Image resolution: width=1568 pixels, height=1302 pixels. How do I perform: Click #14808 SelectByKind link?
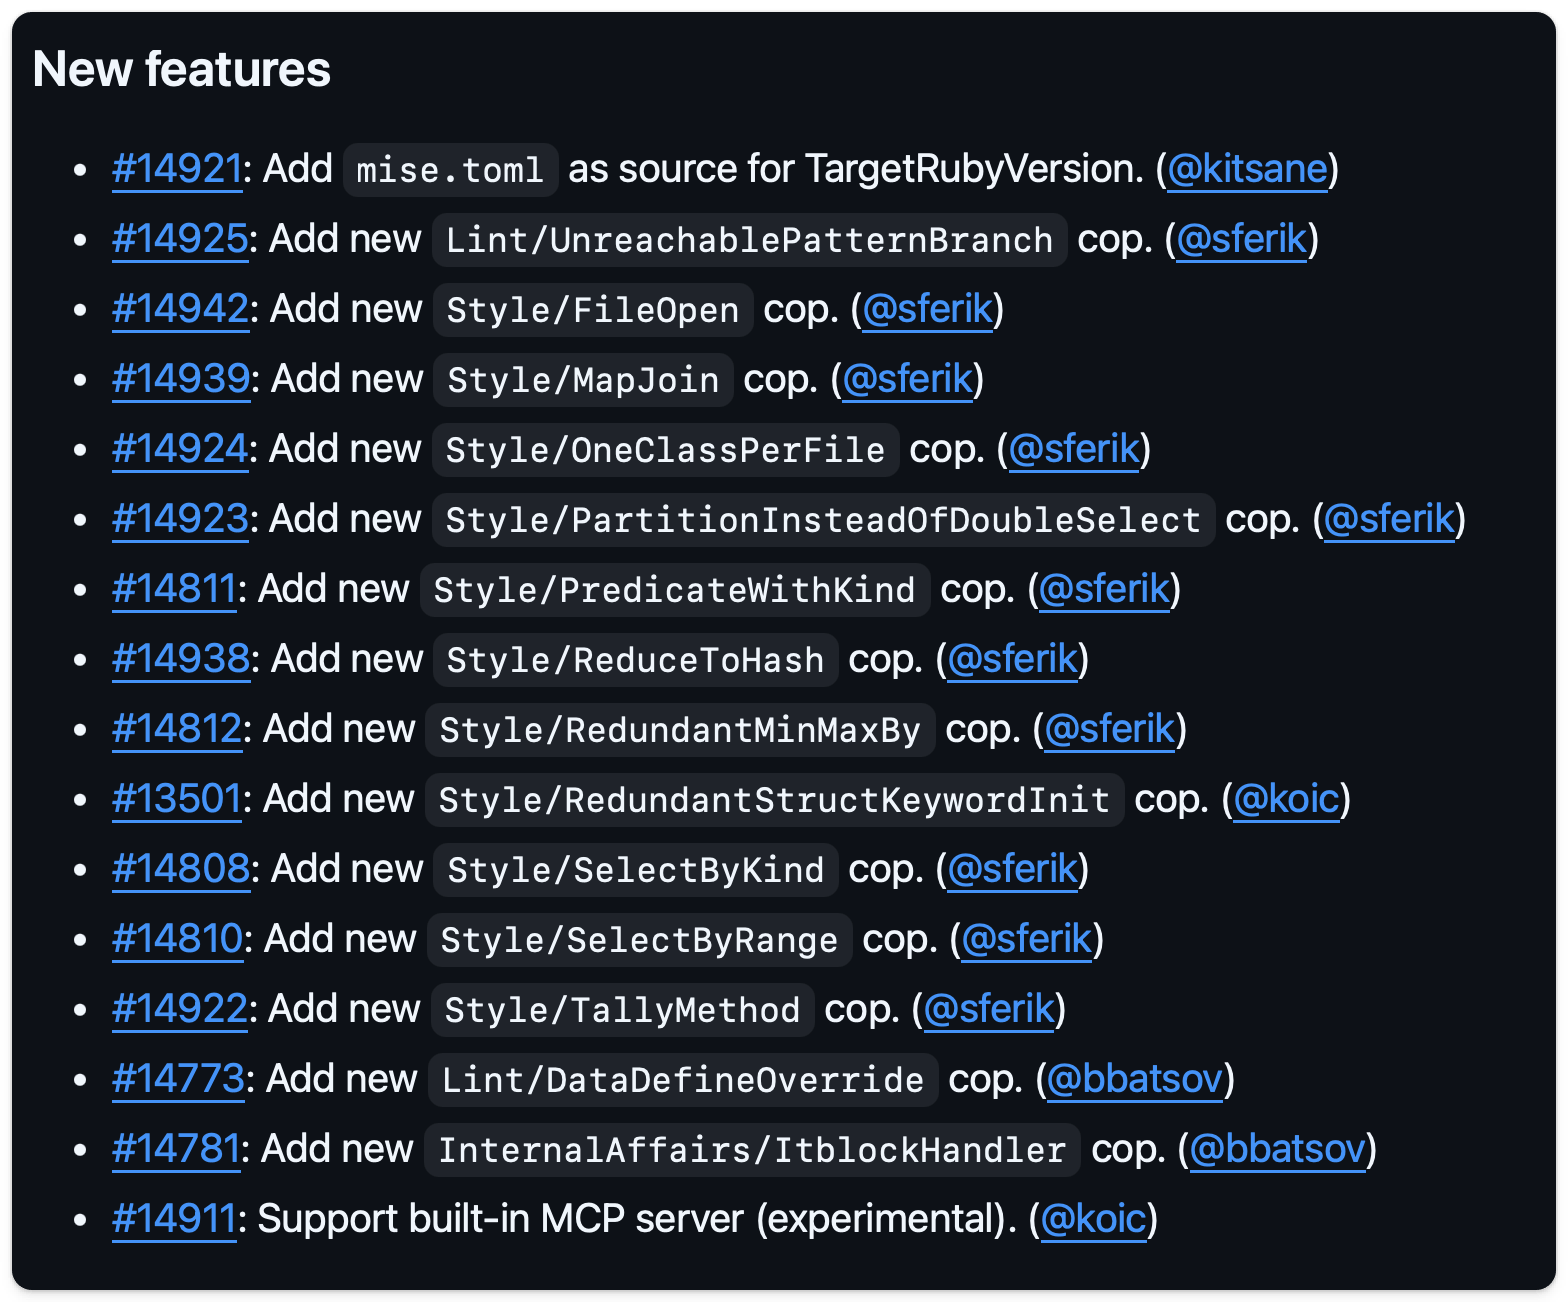(x=181, y=869)
